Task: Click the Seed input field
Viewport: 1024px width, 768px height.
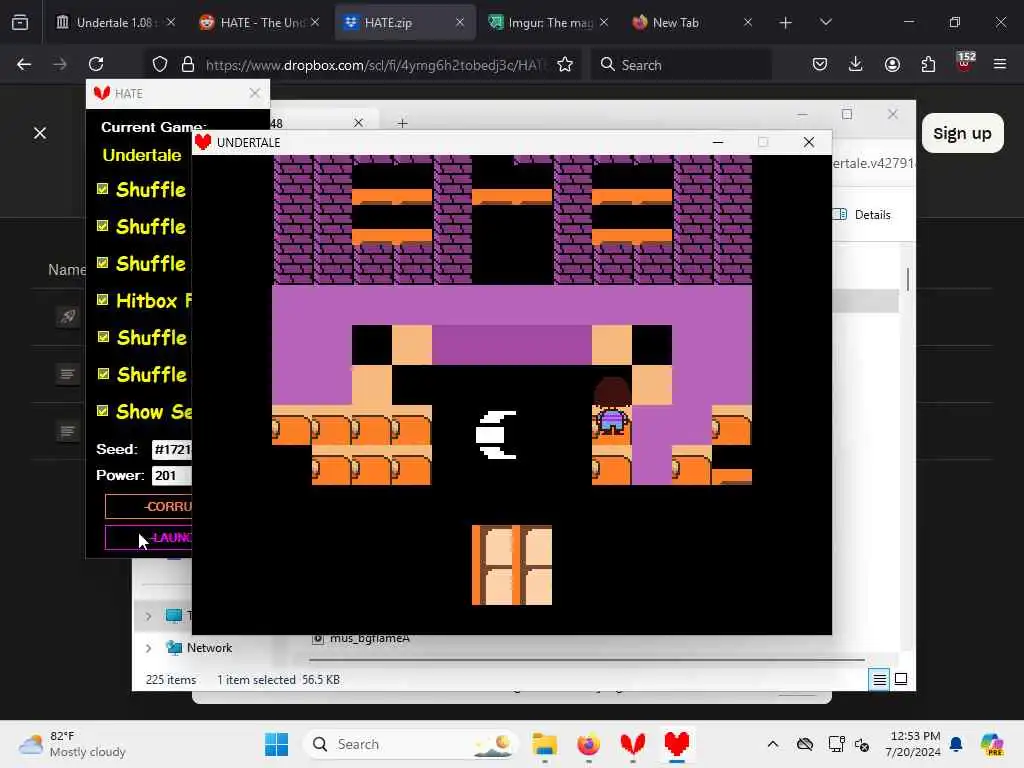Action: tap(172, 449)
